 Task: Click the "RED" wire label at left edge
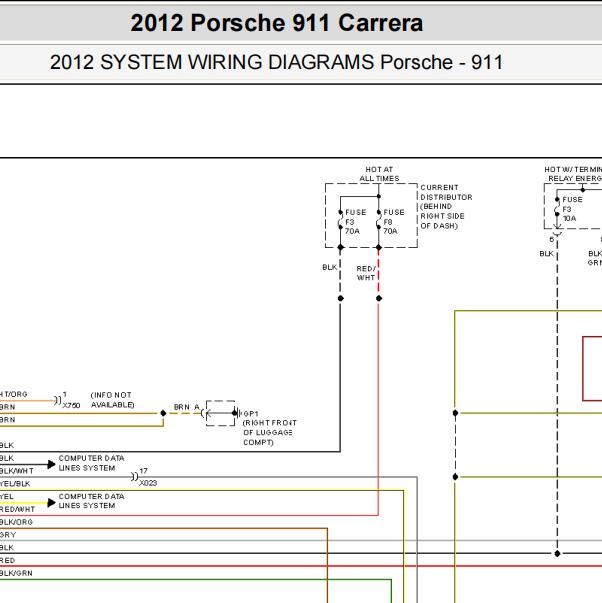click(x=7, y=560)
